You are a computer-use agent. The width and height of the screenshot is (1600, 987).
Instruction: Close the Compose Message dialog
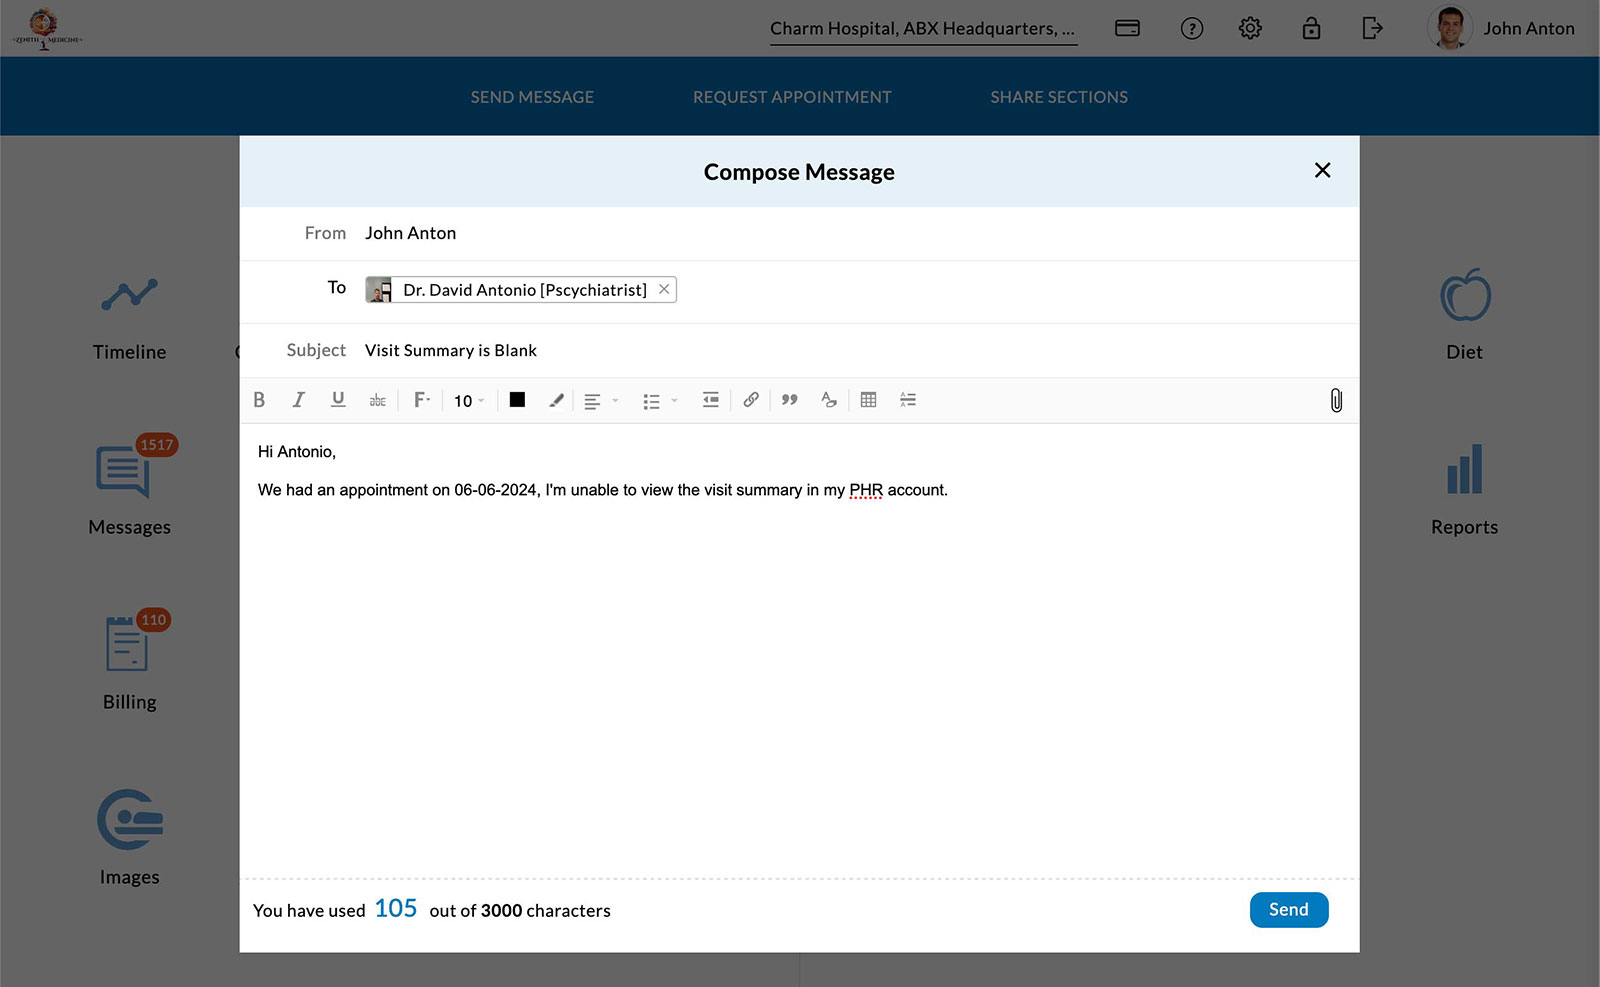coord(1322,171)
